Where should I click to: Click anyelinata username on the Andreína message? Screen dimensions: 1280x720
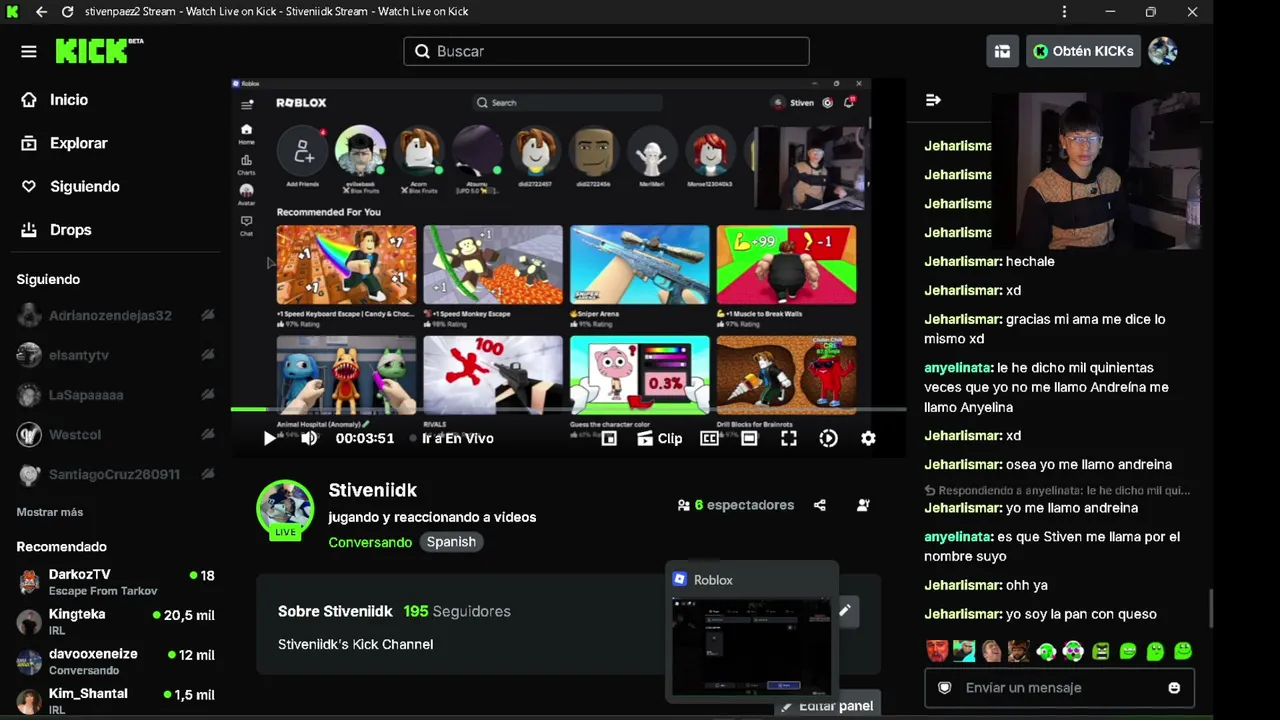pos(958,368)
